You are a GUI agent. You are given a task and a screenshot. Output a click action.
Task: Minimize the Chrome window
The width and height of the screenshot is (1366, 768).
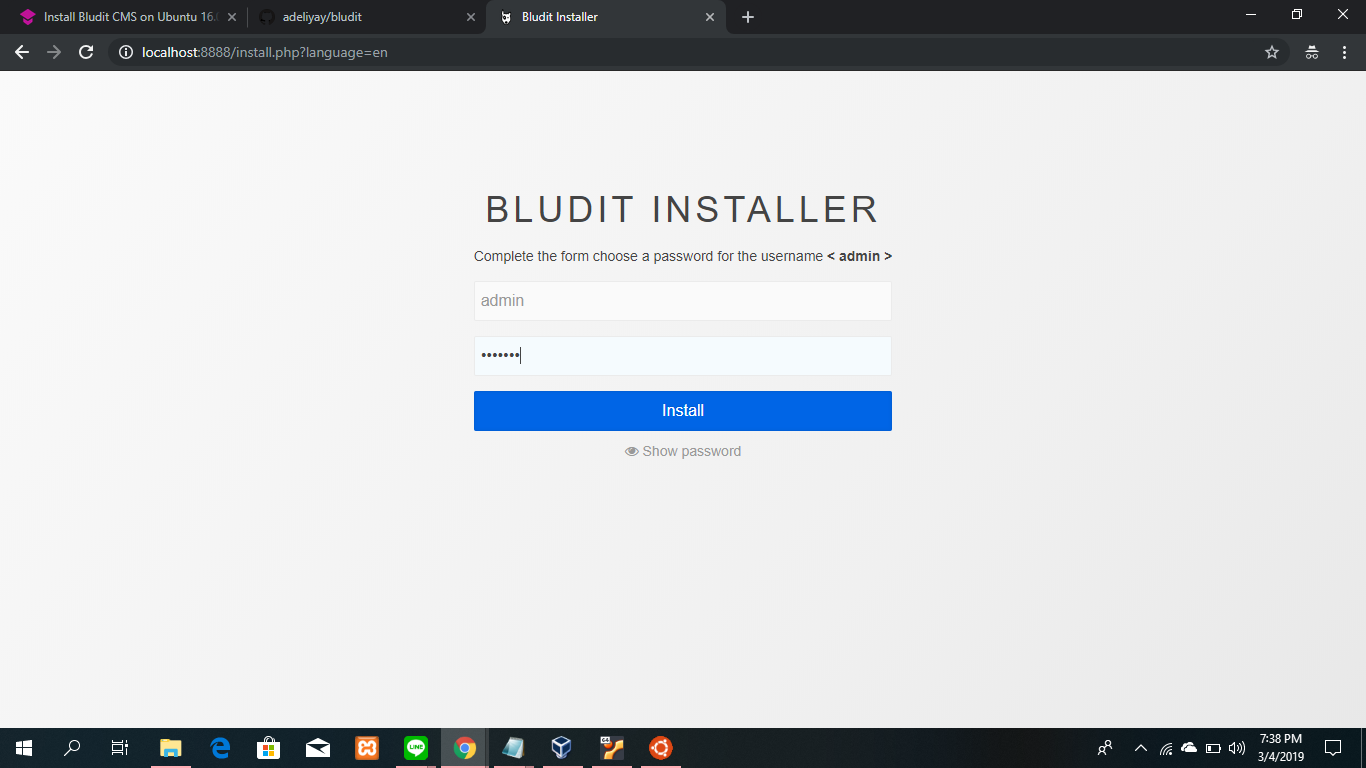click(x=1251, y=15)
